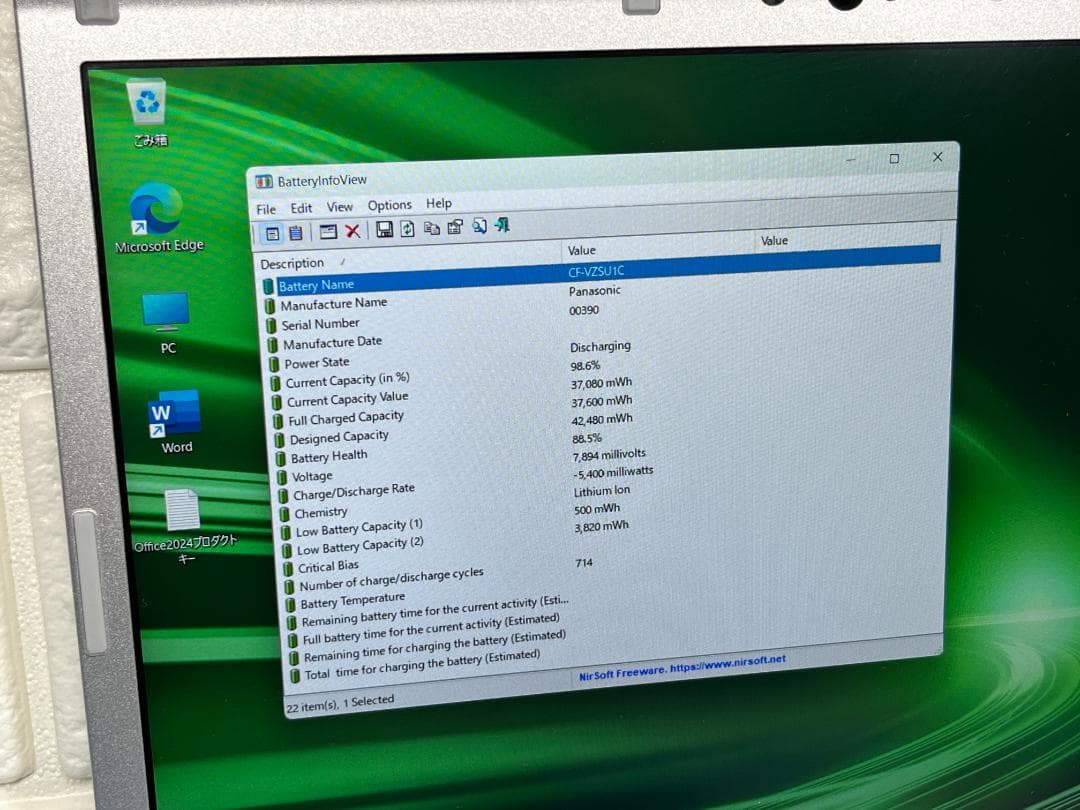The height and width of the screenshot is (810, 1080).
Task: Switch to Battery Log view icon
Action: coord(297,229)
